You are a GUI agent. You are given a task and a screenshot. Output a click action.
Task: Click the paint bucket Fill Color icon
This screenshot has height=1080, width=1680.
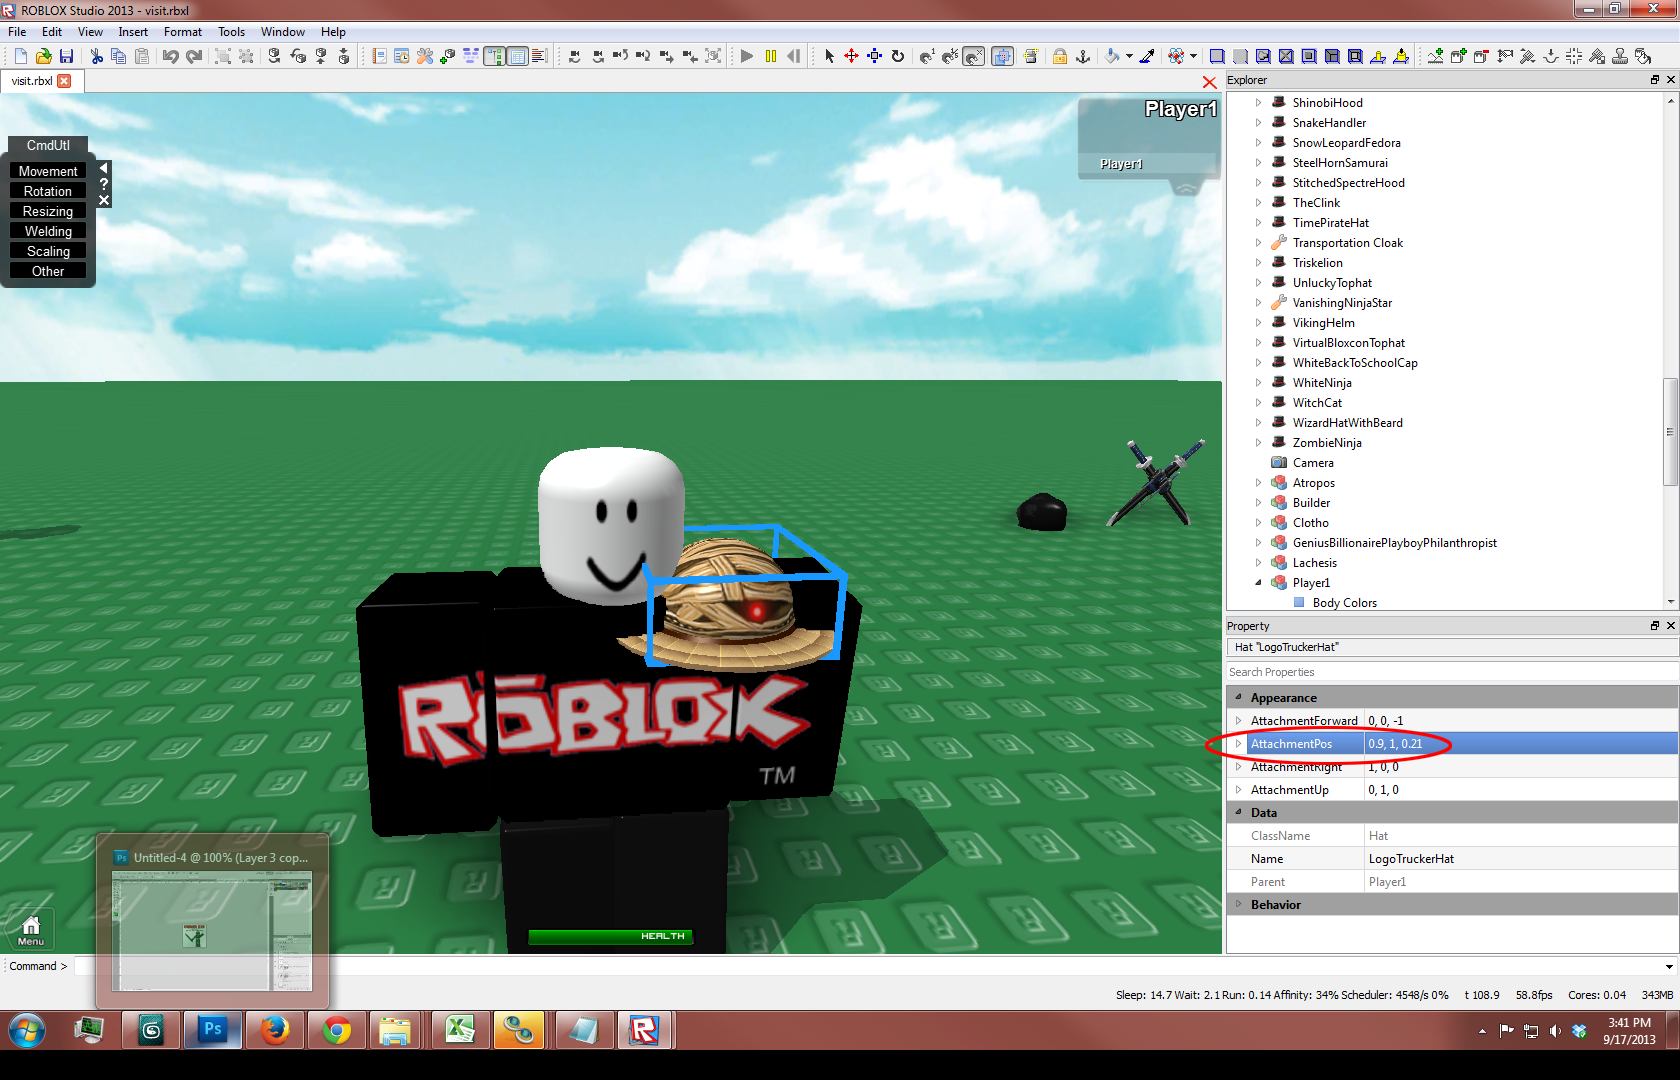coord(1112,56)
